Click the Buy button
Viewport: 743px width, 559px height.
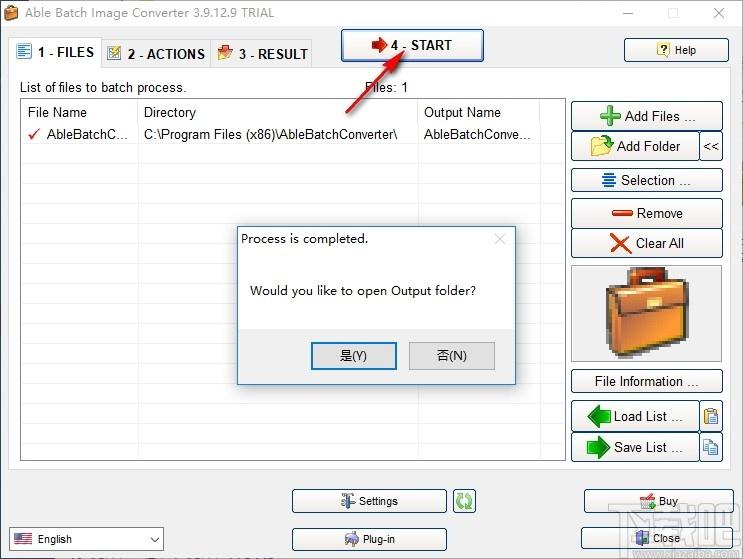pos(659,501)
